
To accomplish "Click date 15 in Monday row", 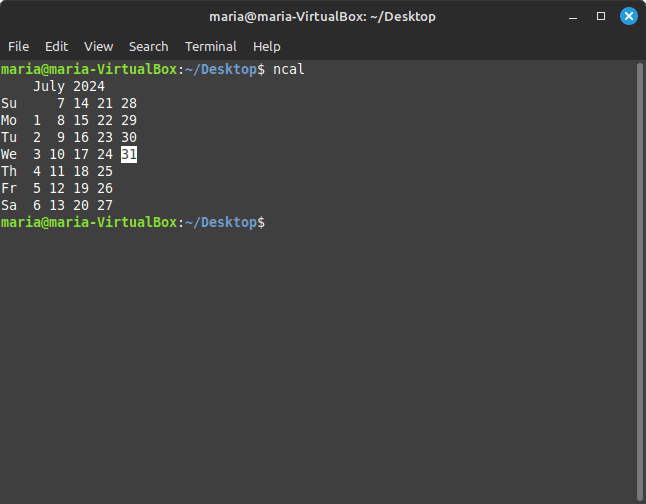I will [81, 120].
